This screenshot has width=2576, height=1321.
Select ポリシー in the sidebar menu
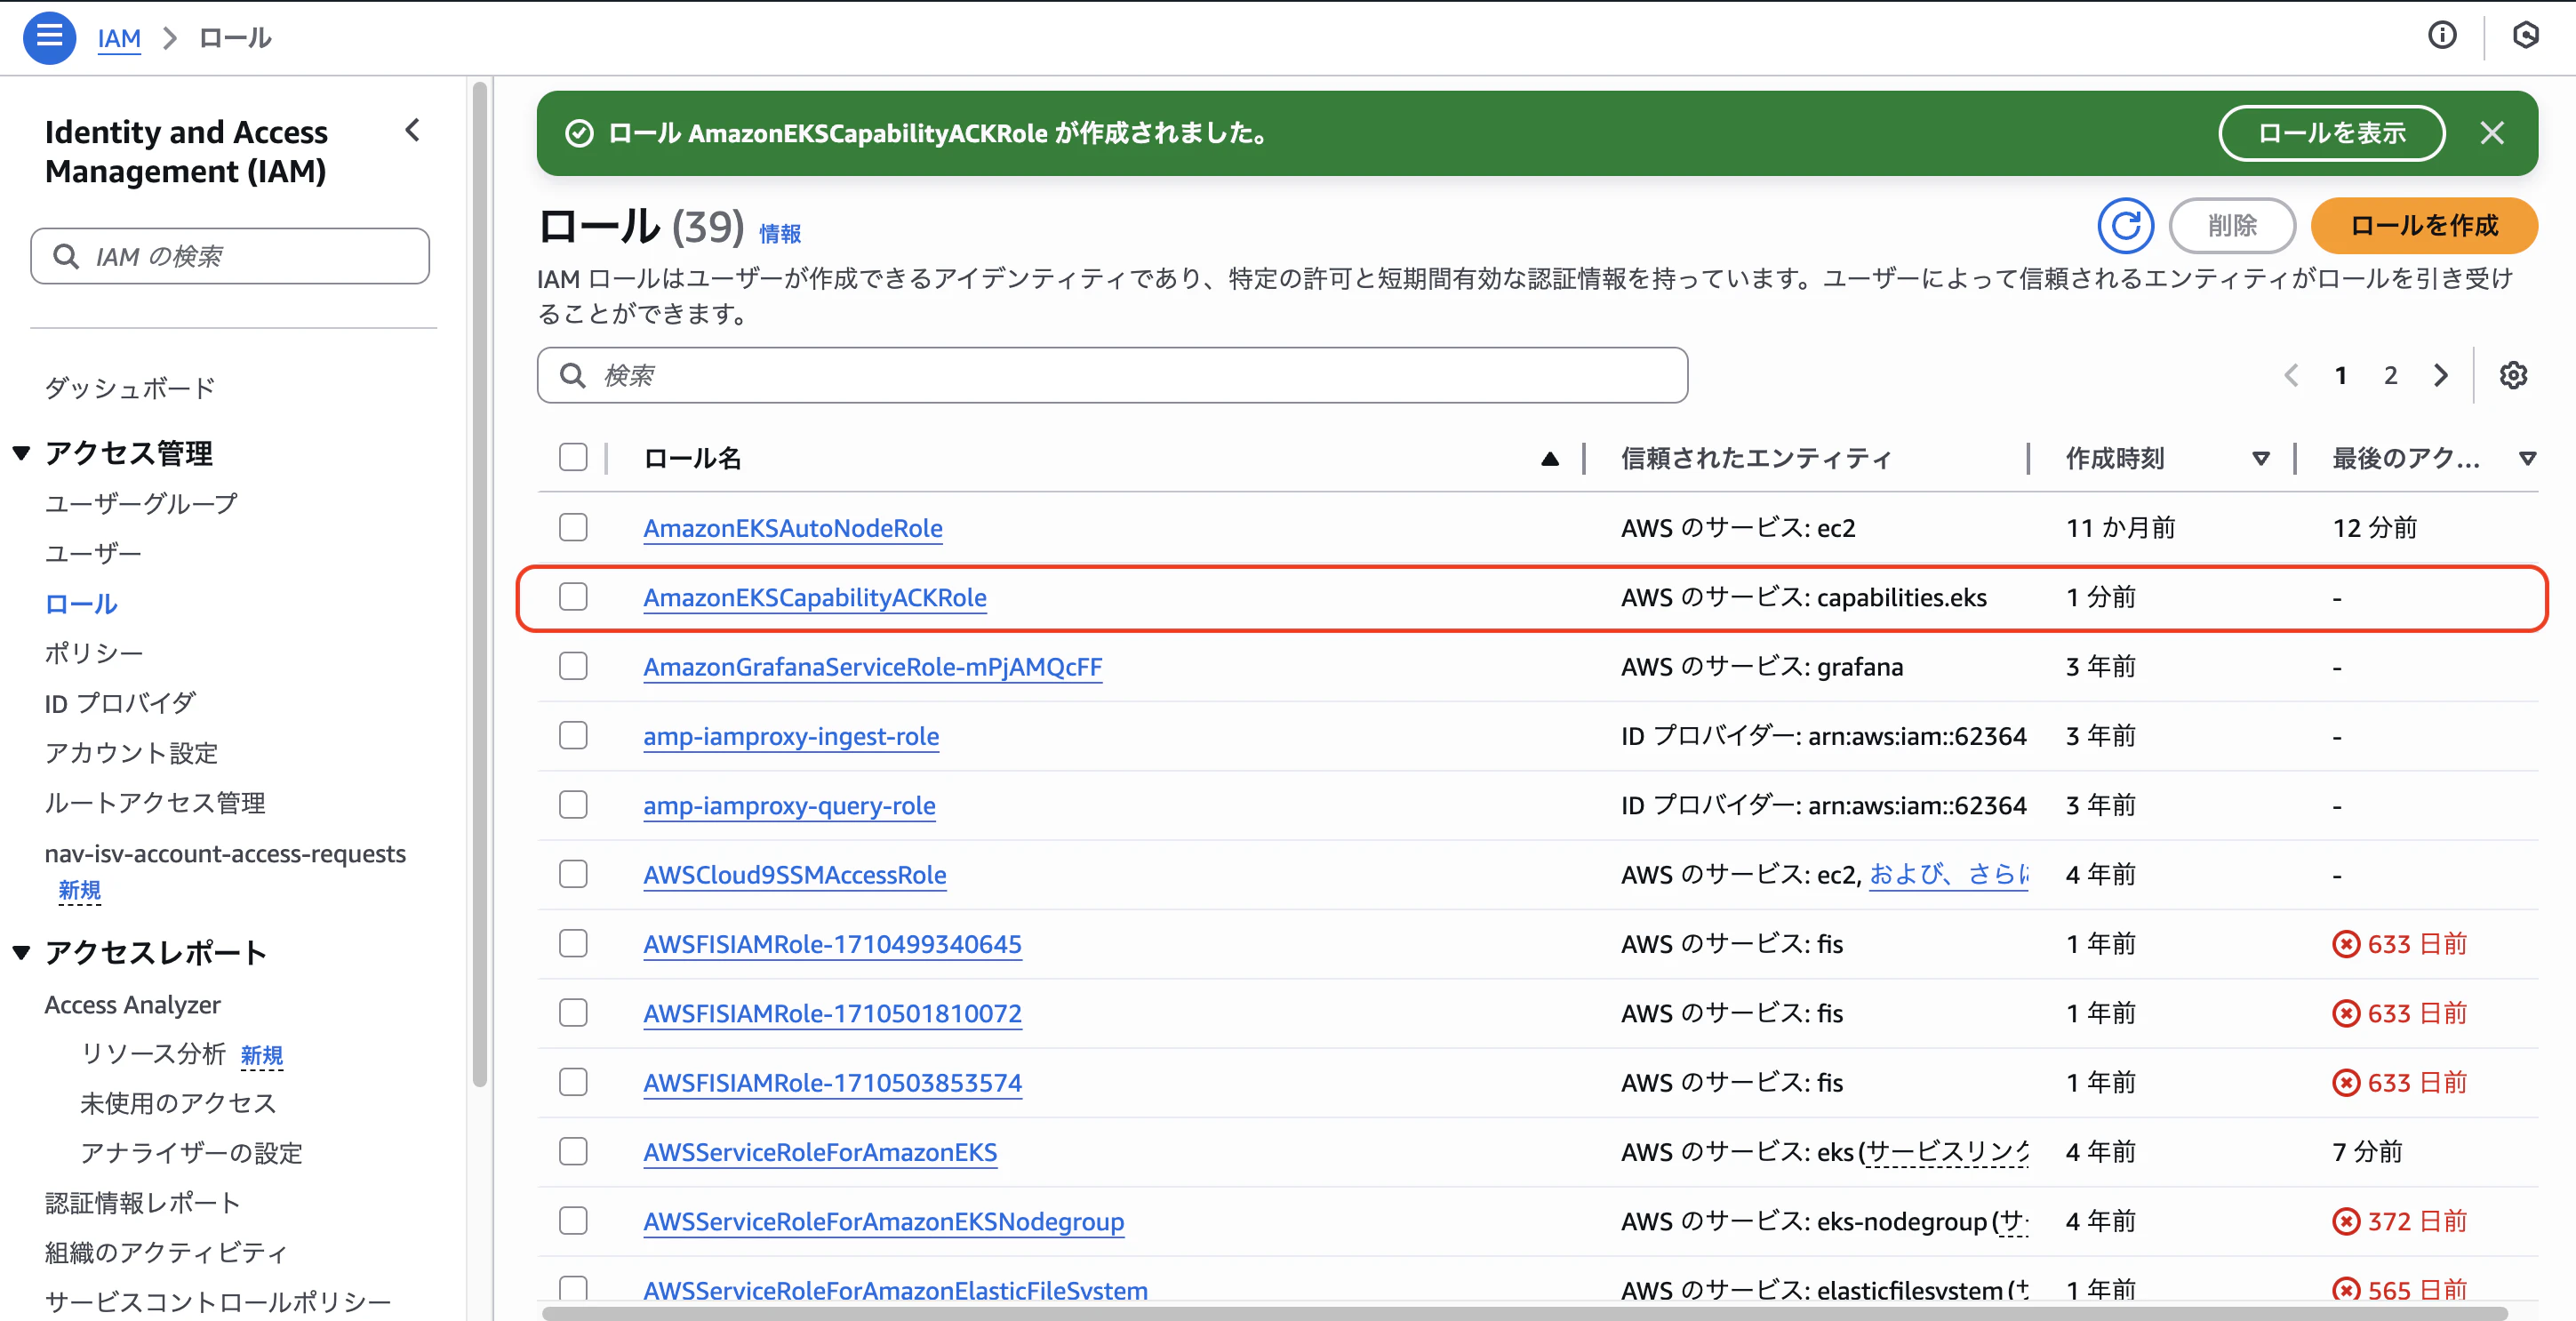point(93,652)
